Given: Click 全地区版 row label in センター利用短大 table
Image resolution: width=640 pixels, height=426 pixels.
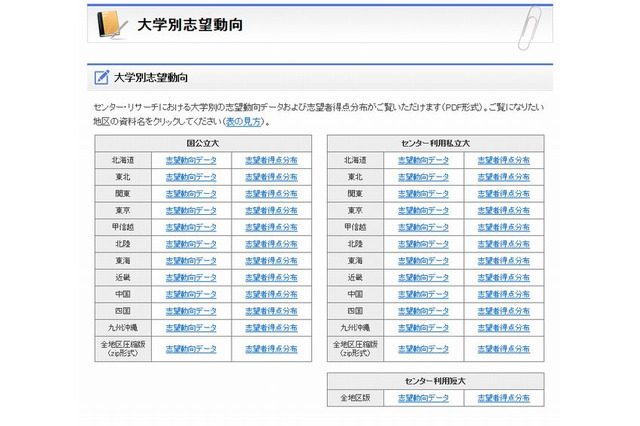Looking at the screenshot, I should pyautogui.click(x=355, y=398).
